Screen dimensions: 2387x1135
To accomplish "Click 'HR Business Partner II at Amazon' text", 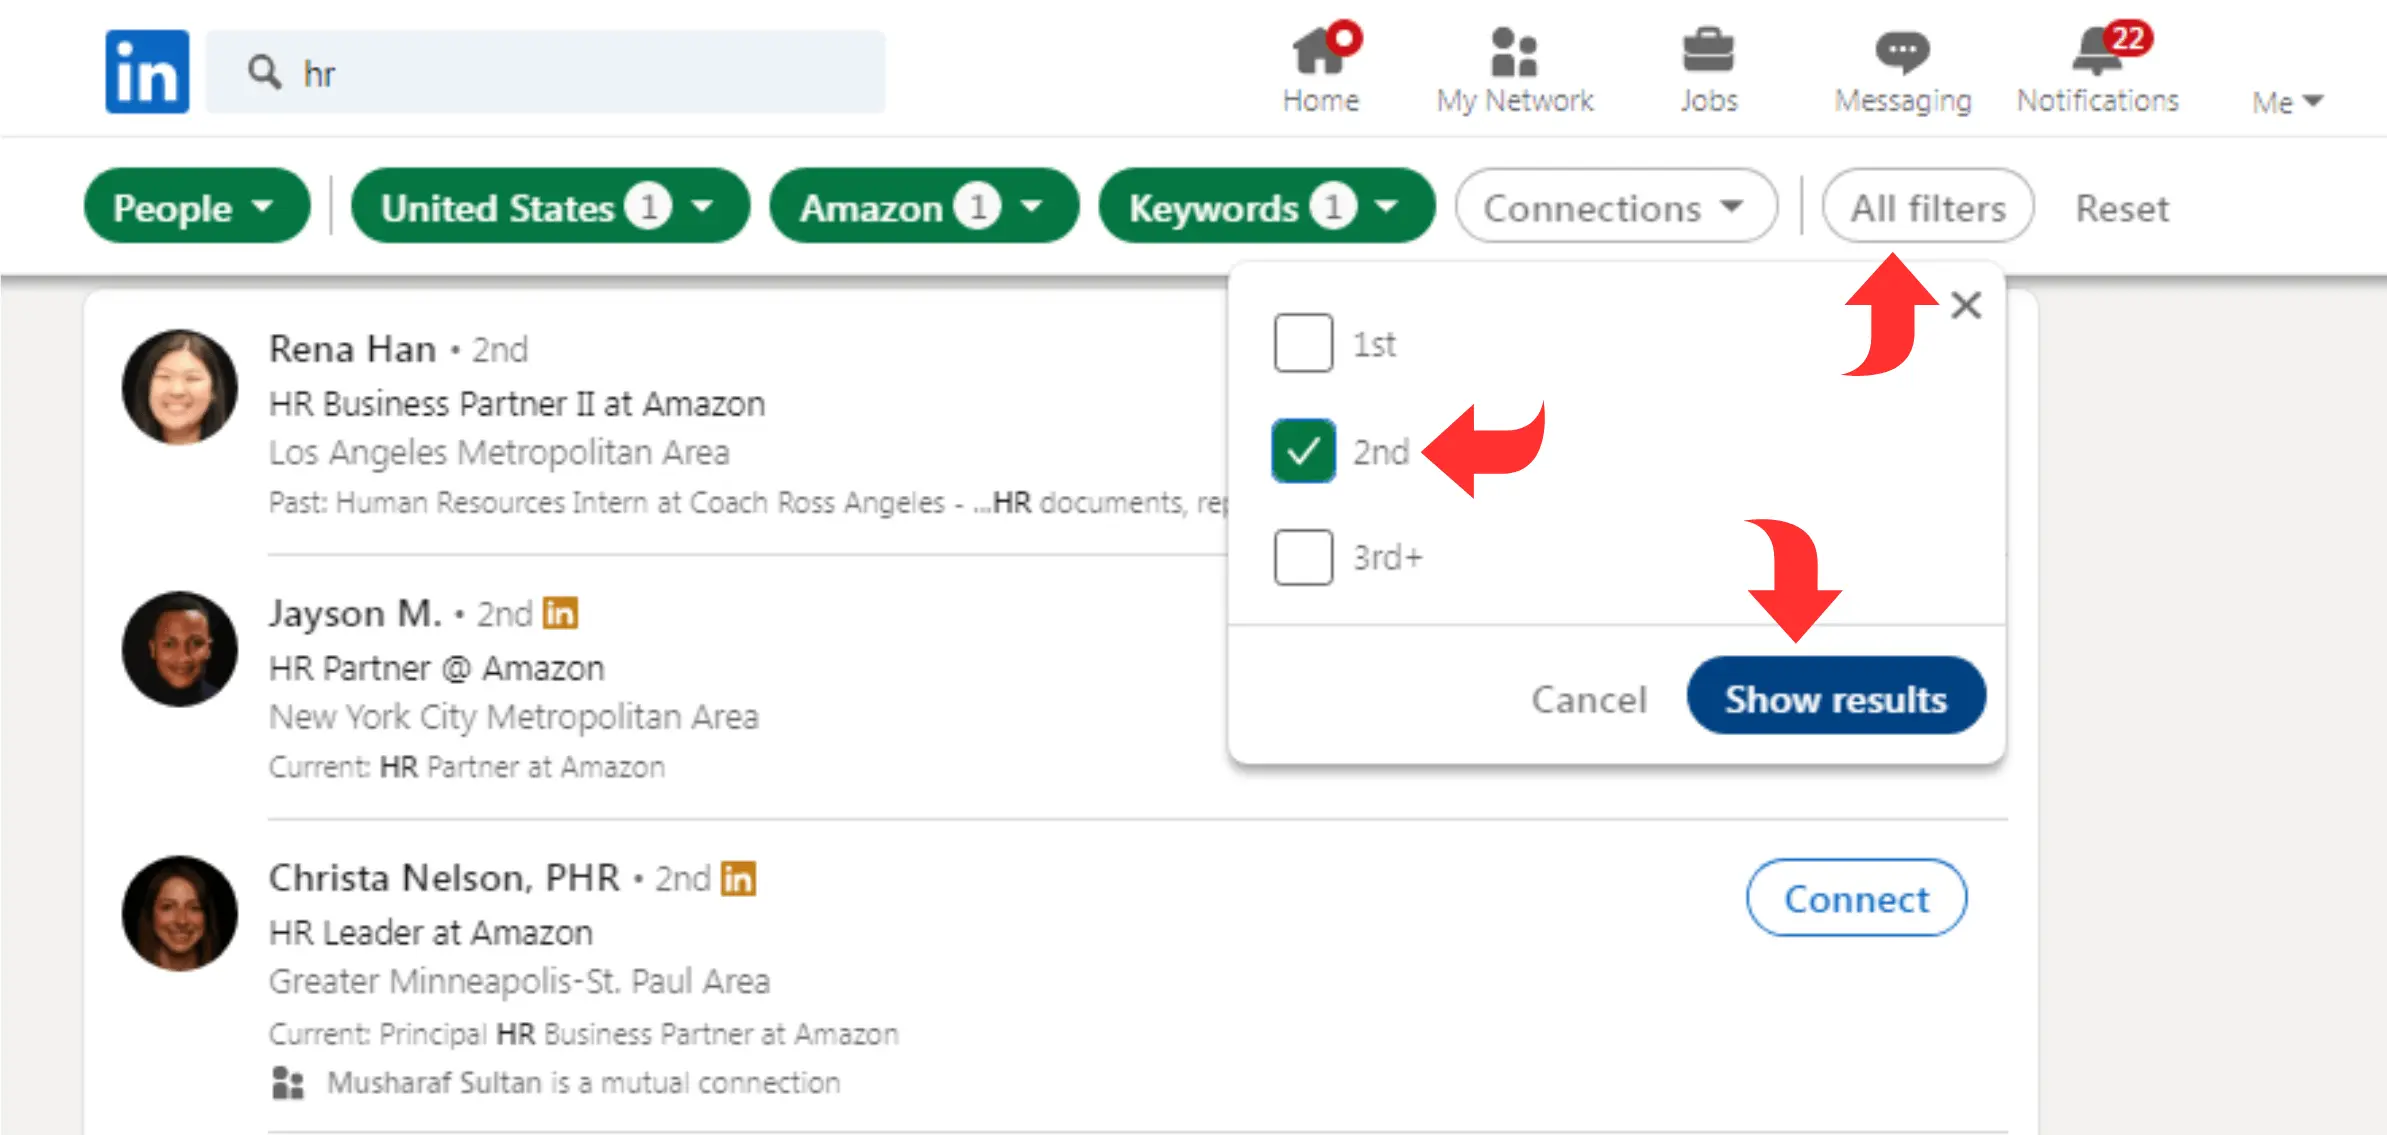I will [516, 404].
